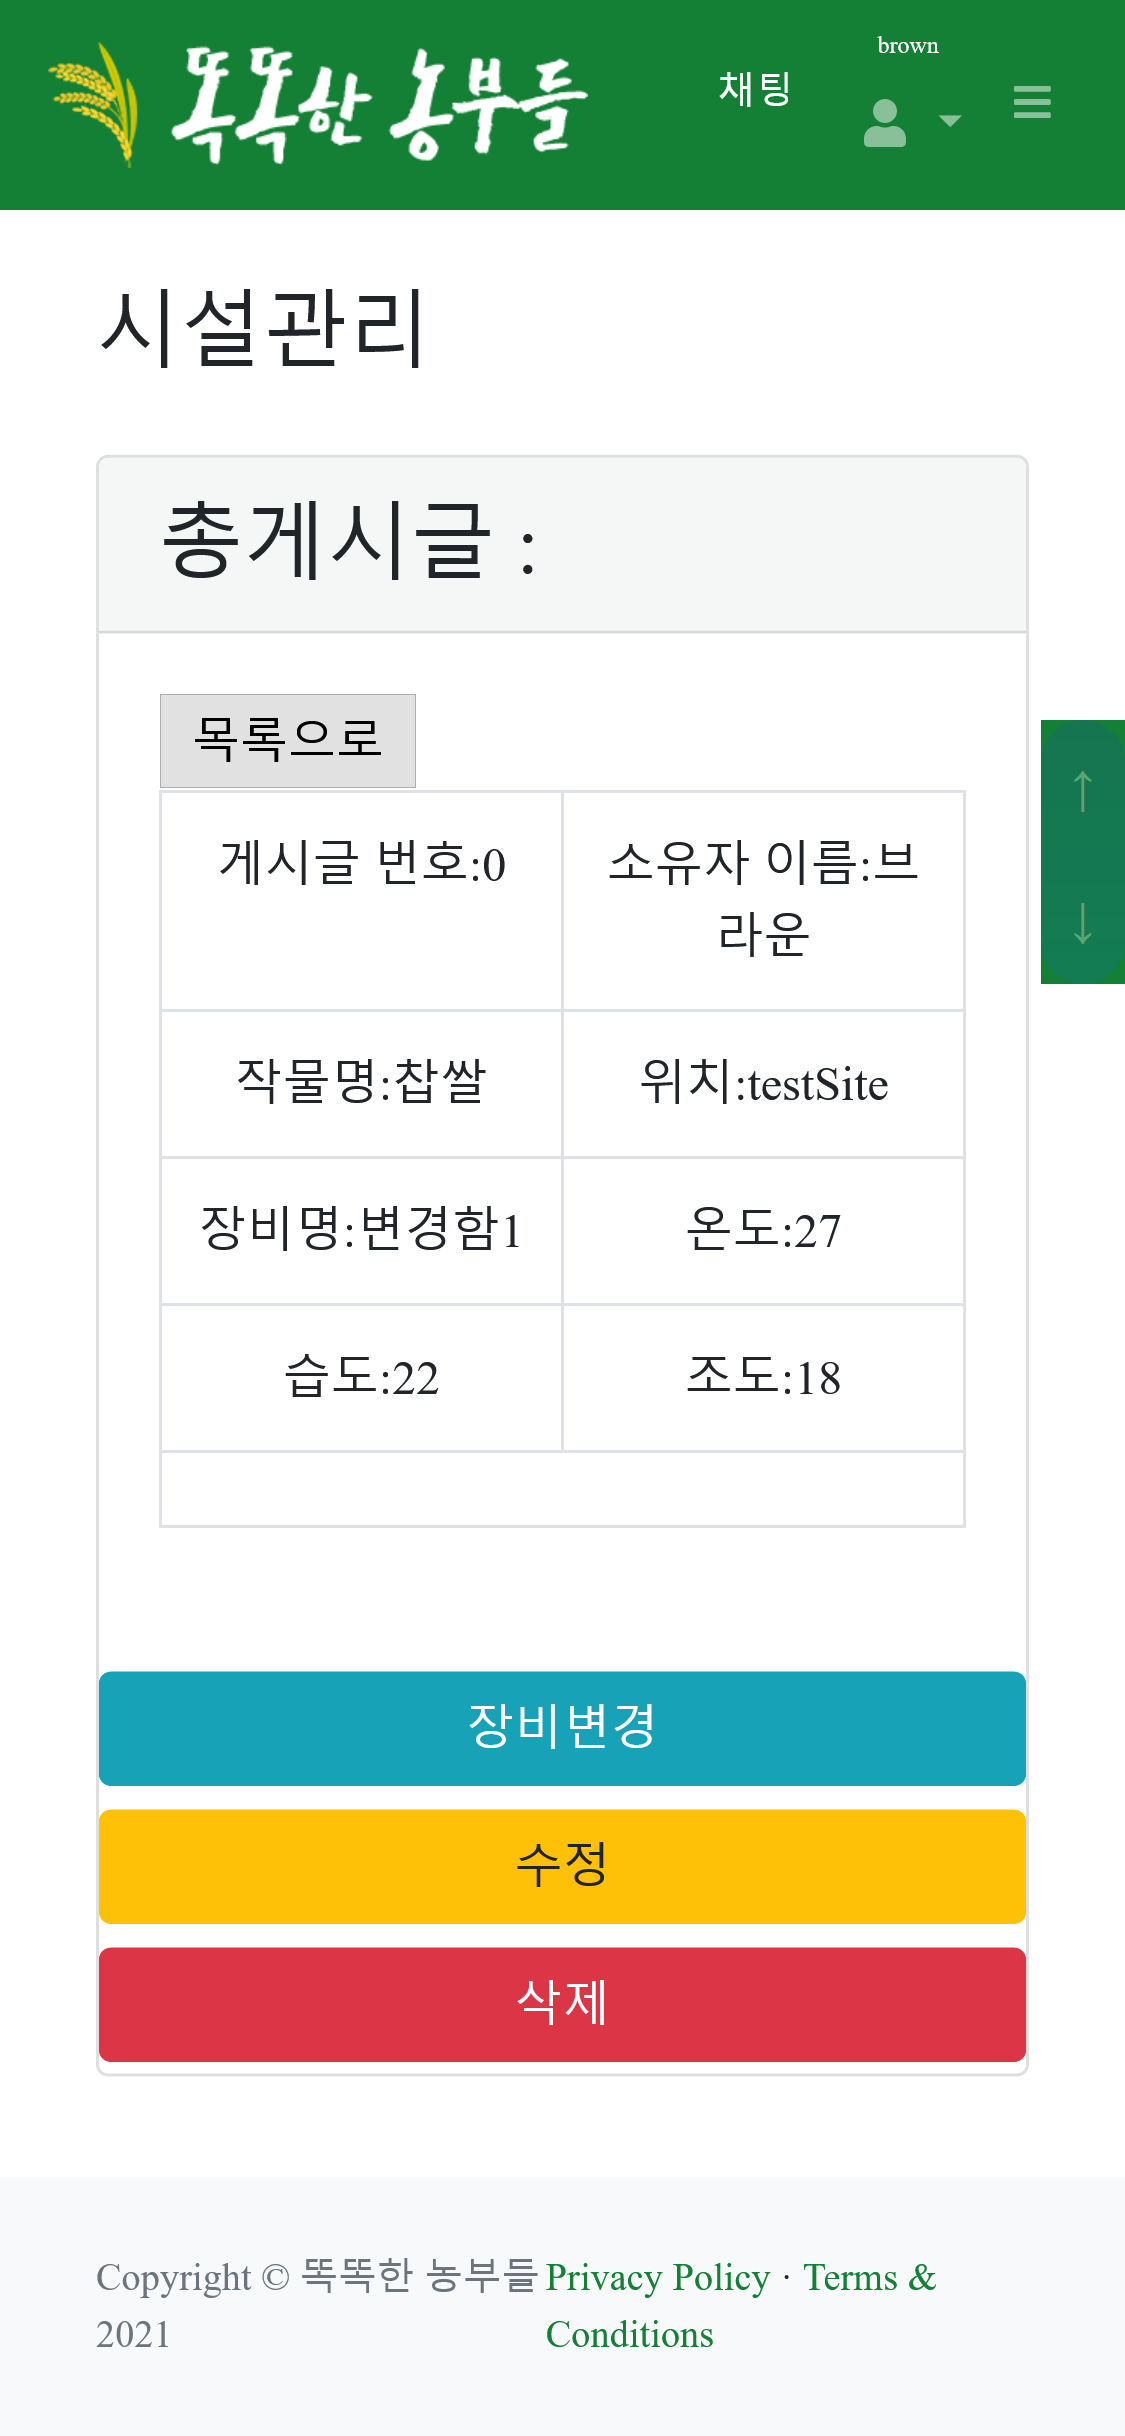
Task: Click the 온도:27 table cell
Action: pos(763,1230)
